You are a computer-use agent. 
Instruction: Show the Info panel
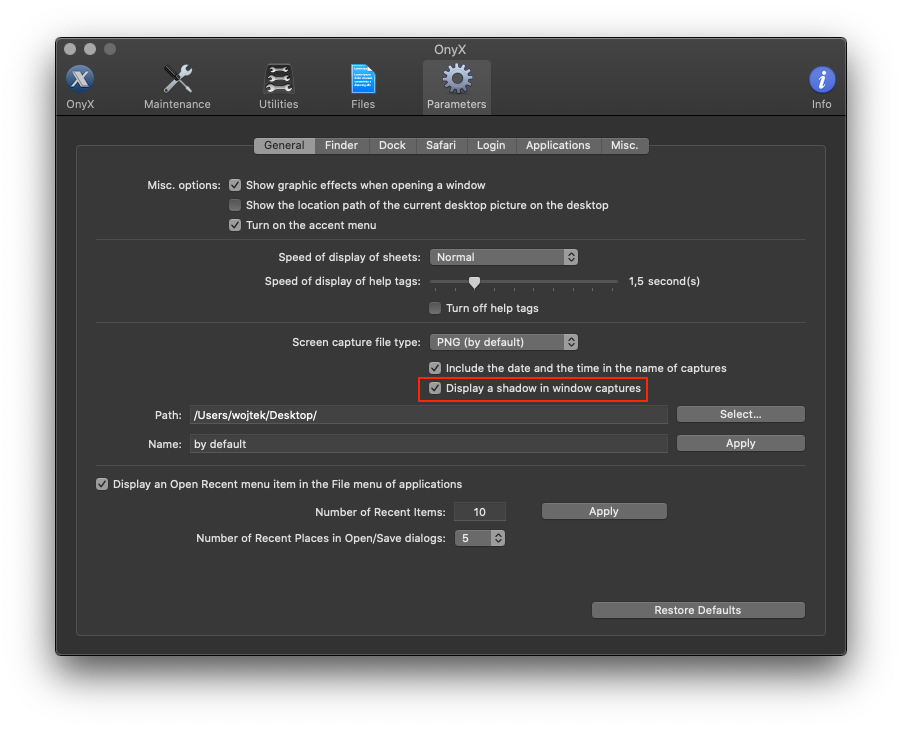(x=821, y=87)
